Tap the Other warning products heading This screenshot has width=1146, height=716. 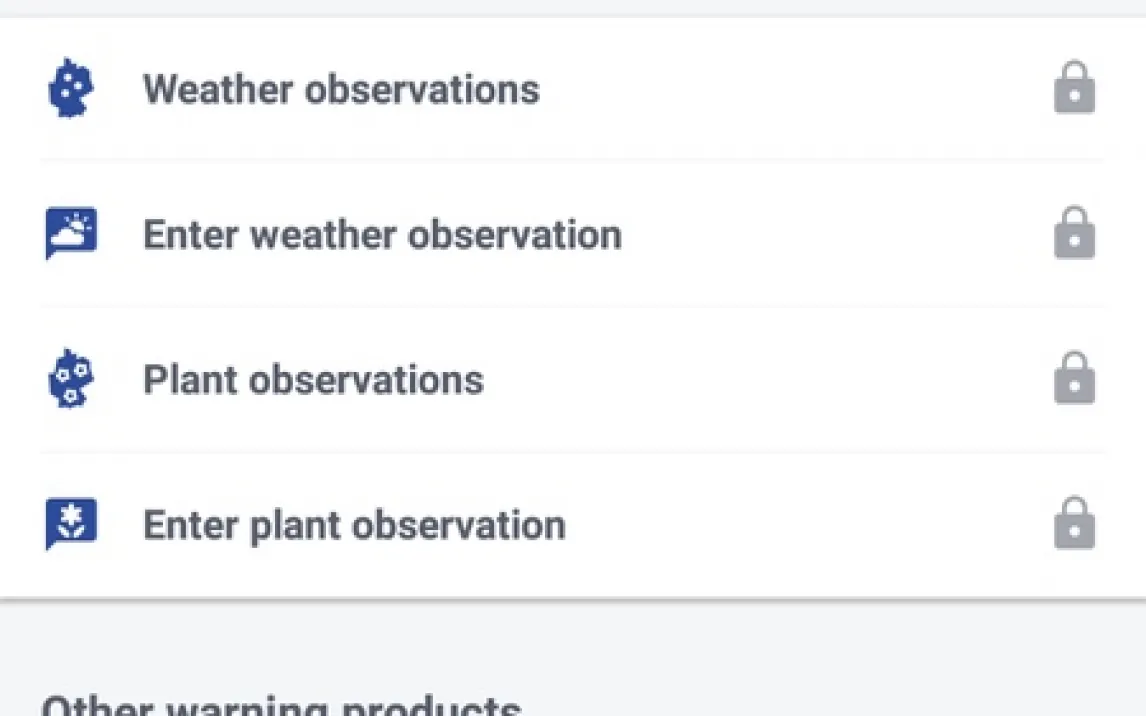pyautogui.click(x=281, y=704)
